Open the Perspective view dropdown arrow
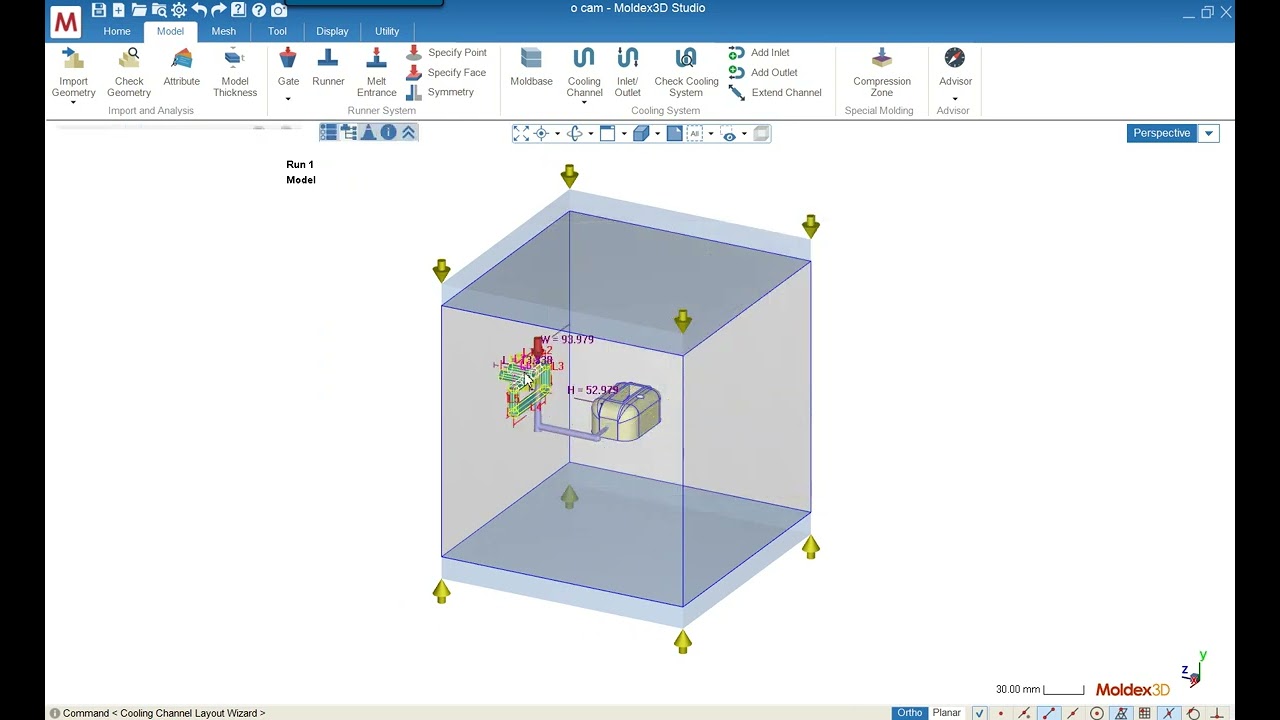The height and width of the screenshot is (720, 1280). point(1208,133)
